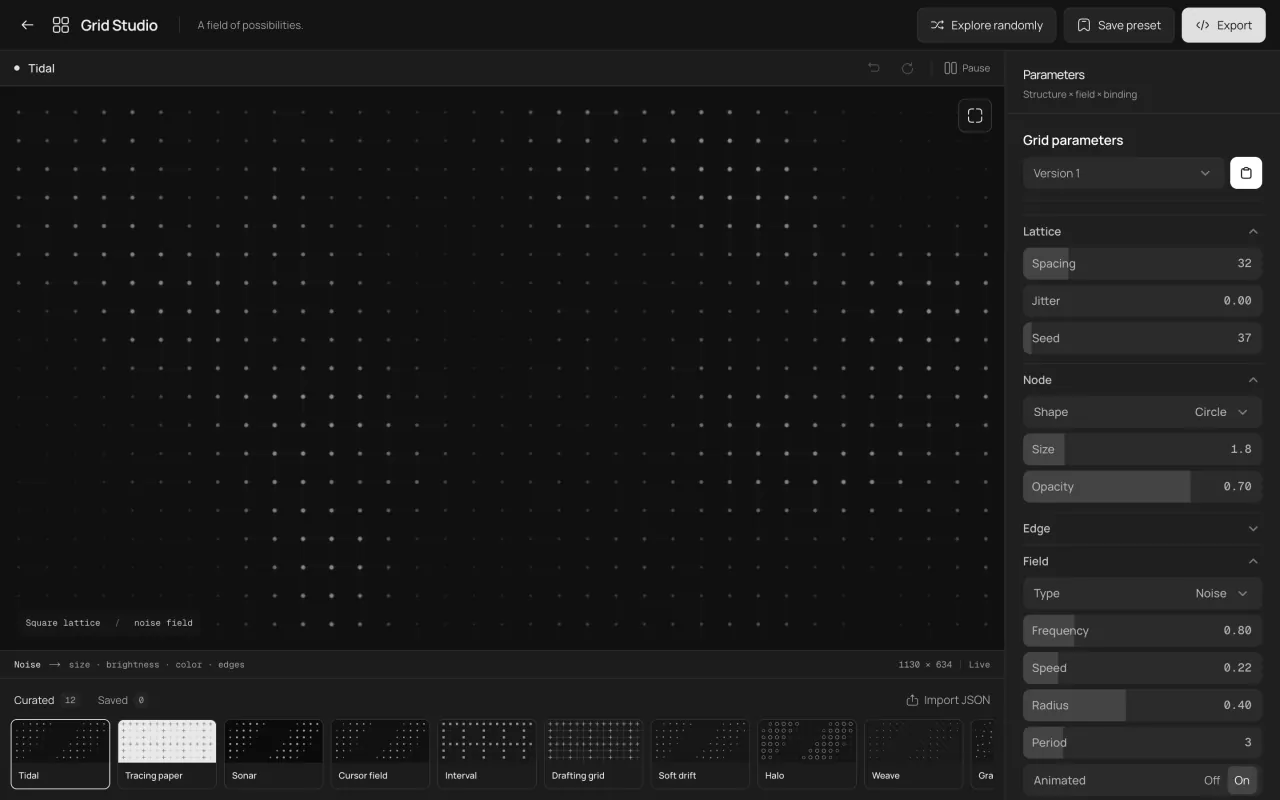The width and height of the screenshot is (1280, 800).
Task: Open the Type dropdown set to Noise
Action: [x=1142, y=593]
